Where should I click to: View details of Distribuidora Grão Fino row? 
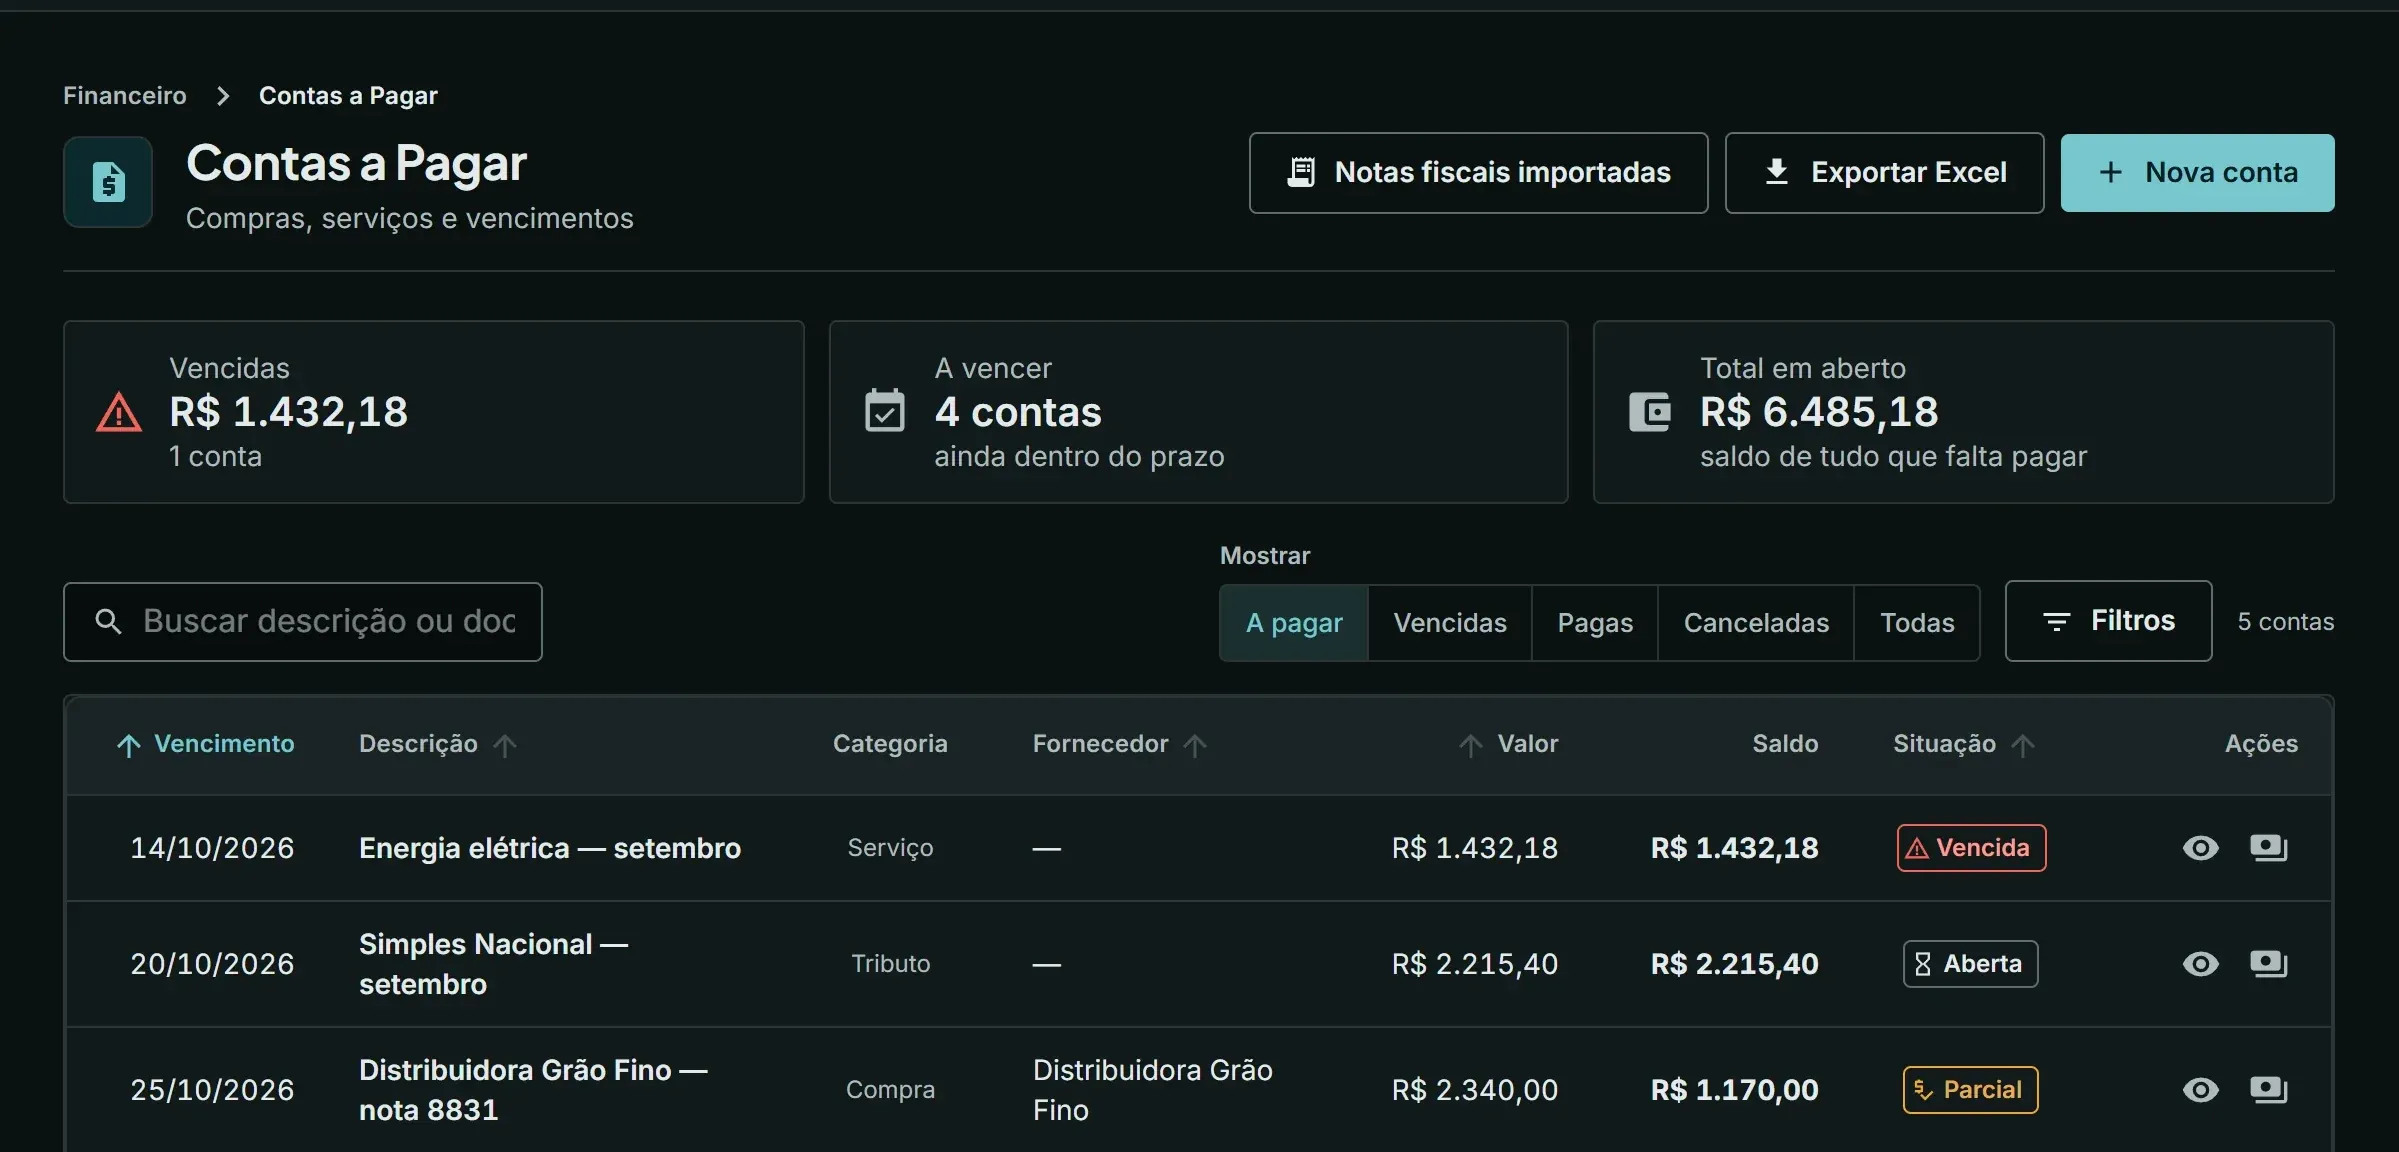pyautogui.click(x=2200, y=1090)
